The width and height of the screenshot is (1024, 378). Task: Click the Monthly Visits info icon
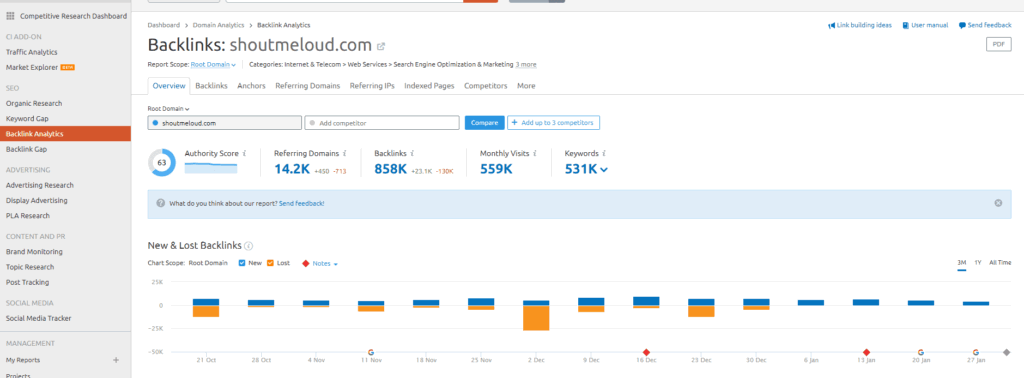click(534, 153)
